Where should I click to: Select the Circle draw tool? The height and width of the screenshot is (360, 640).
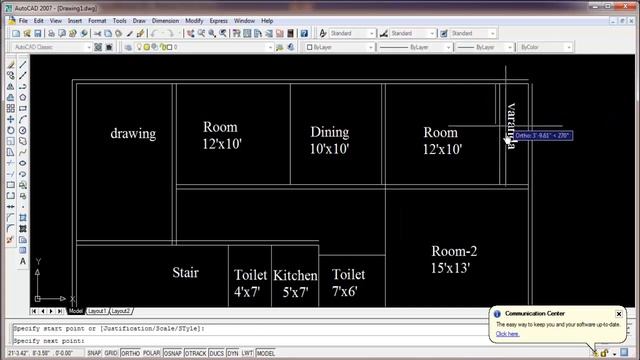pos(23,131)
